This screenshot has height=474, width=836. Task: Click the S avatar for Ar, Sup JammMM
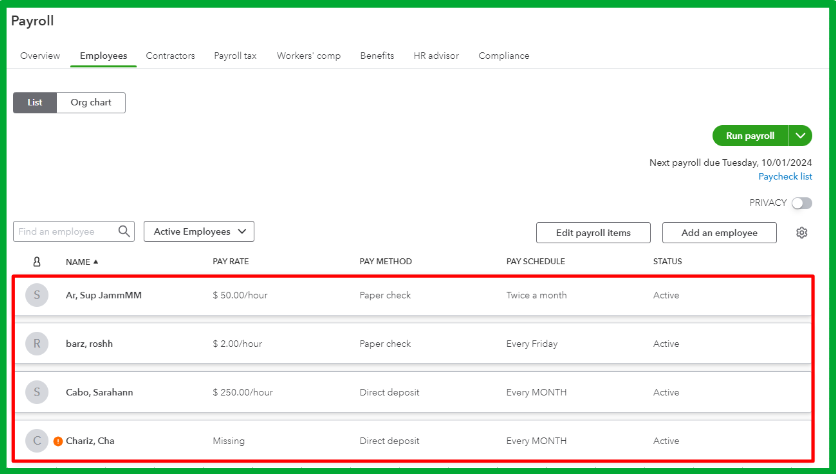[37, 295]
